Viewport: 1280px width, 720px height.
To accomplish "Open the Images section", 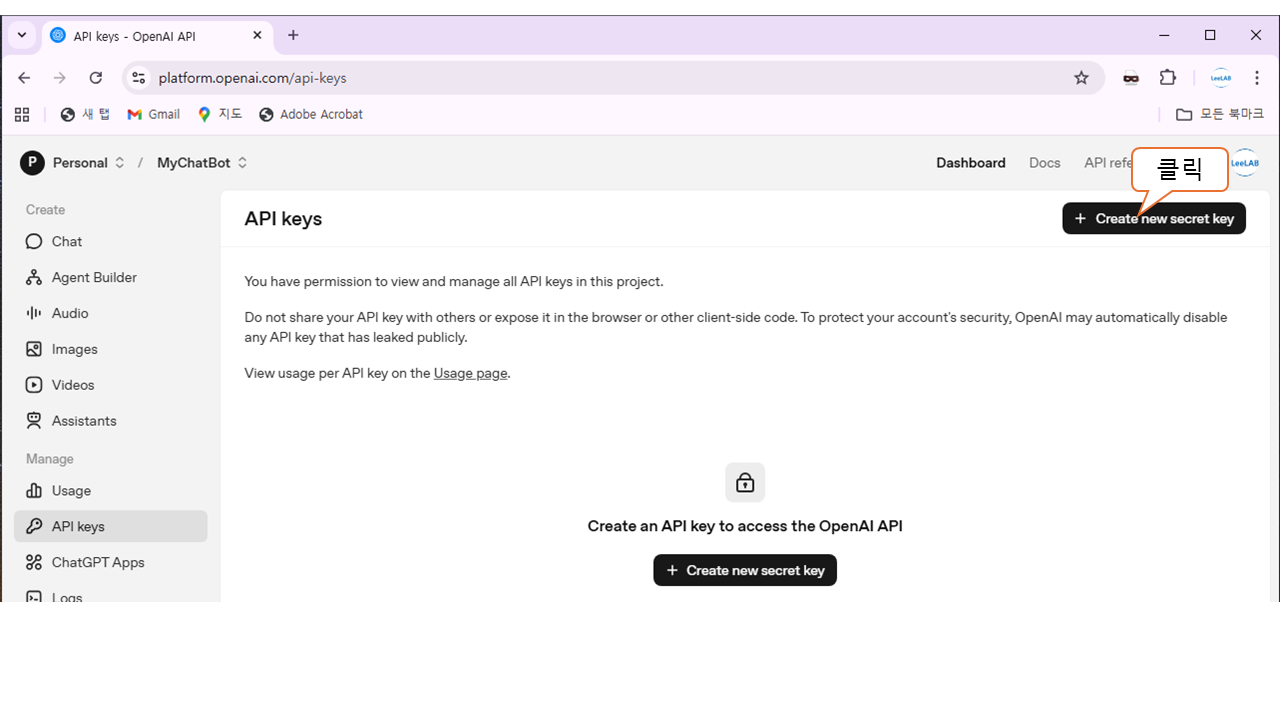I will click(x=74, y=349).
